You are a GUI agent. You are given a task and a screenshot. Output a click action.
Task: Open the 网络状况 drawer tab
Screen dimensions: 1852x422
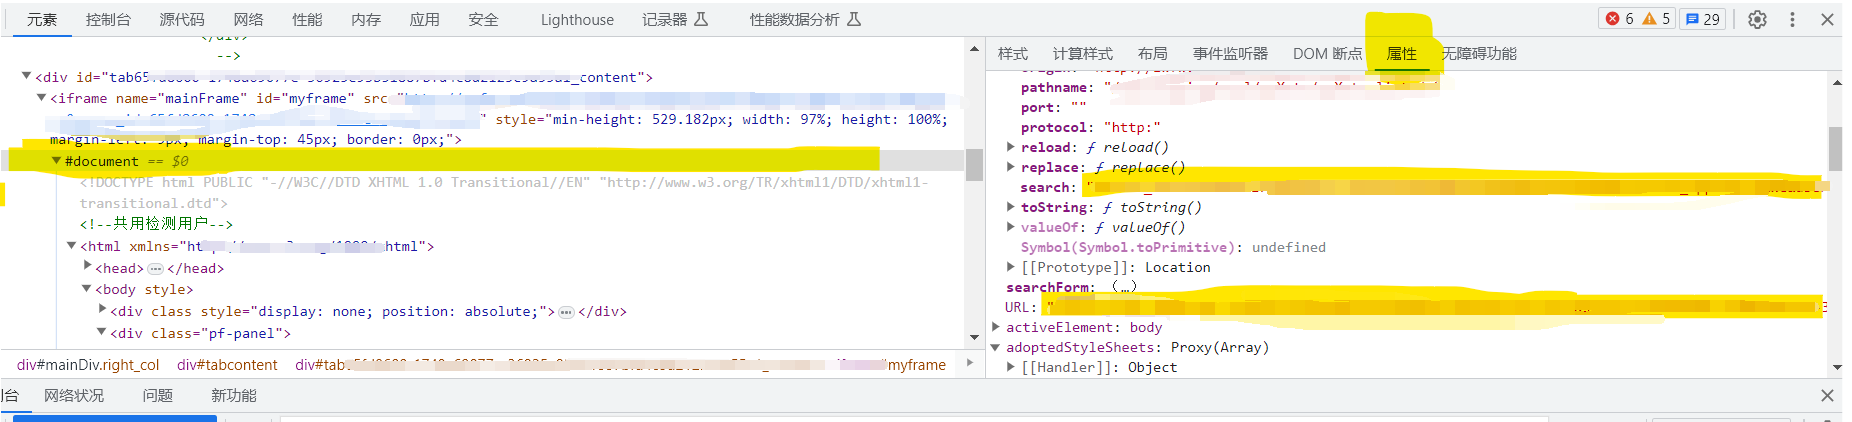(74, 395)
